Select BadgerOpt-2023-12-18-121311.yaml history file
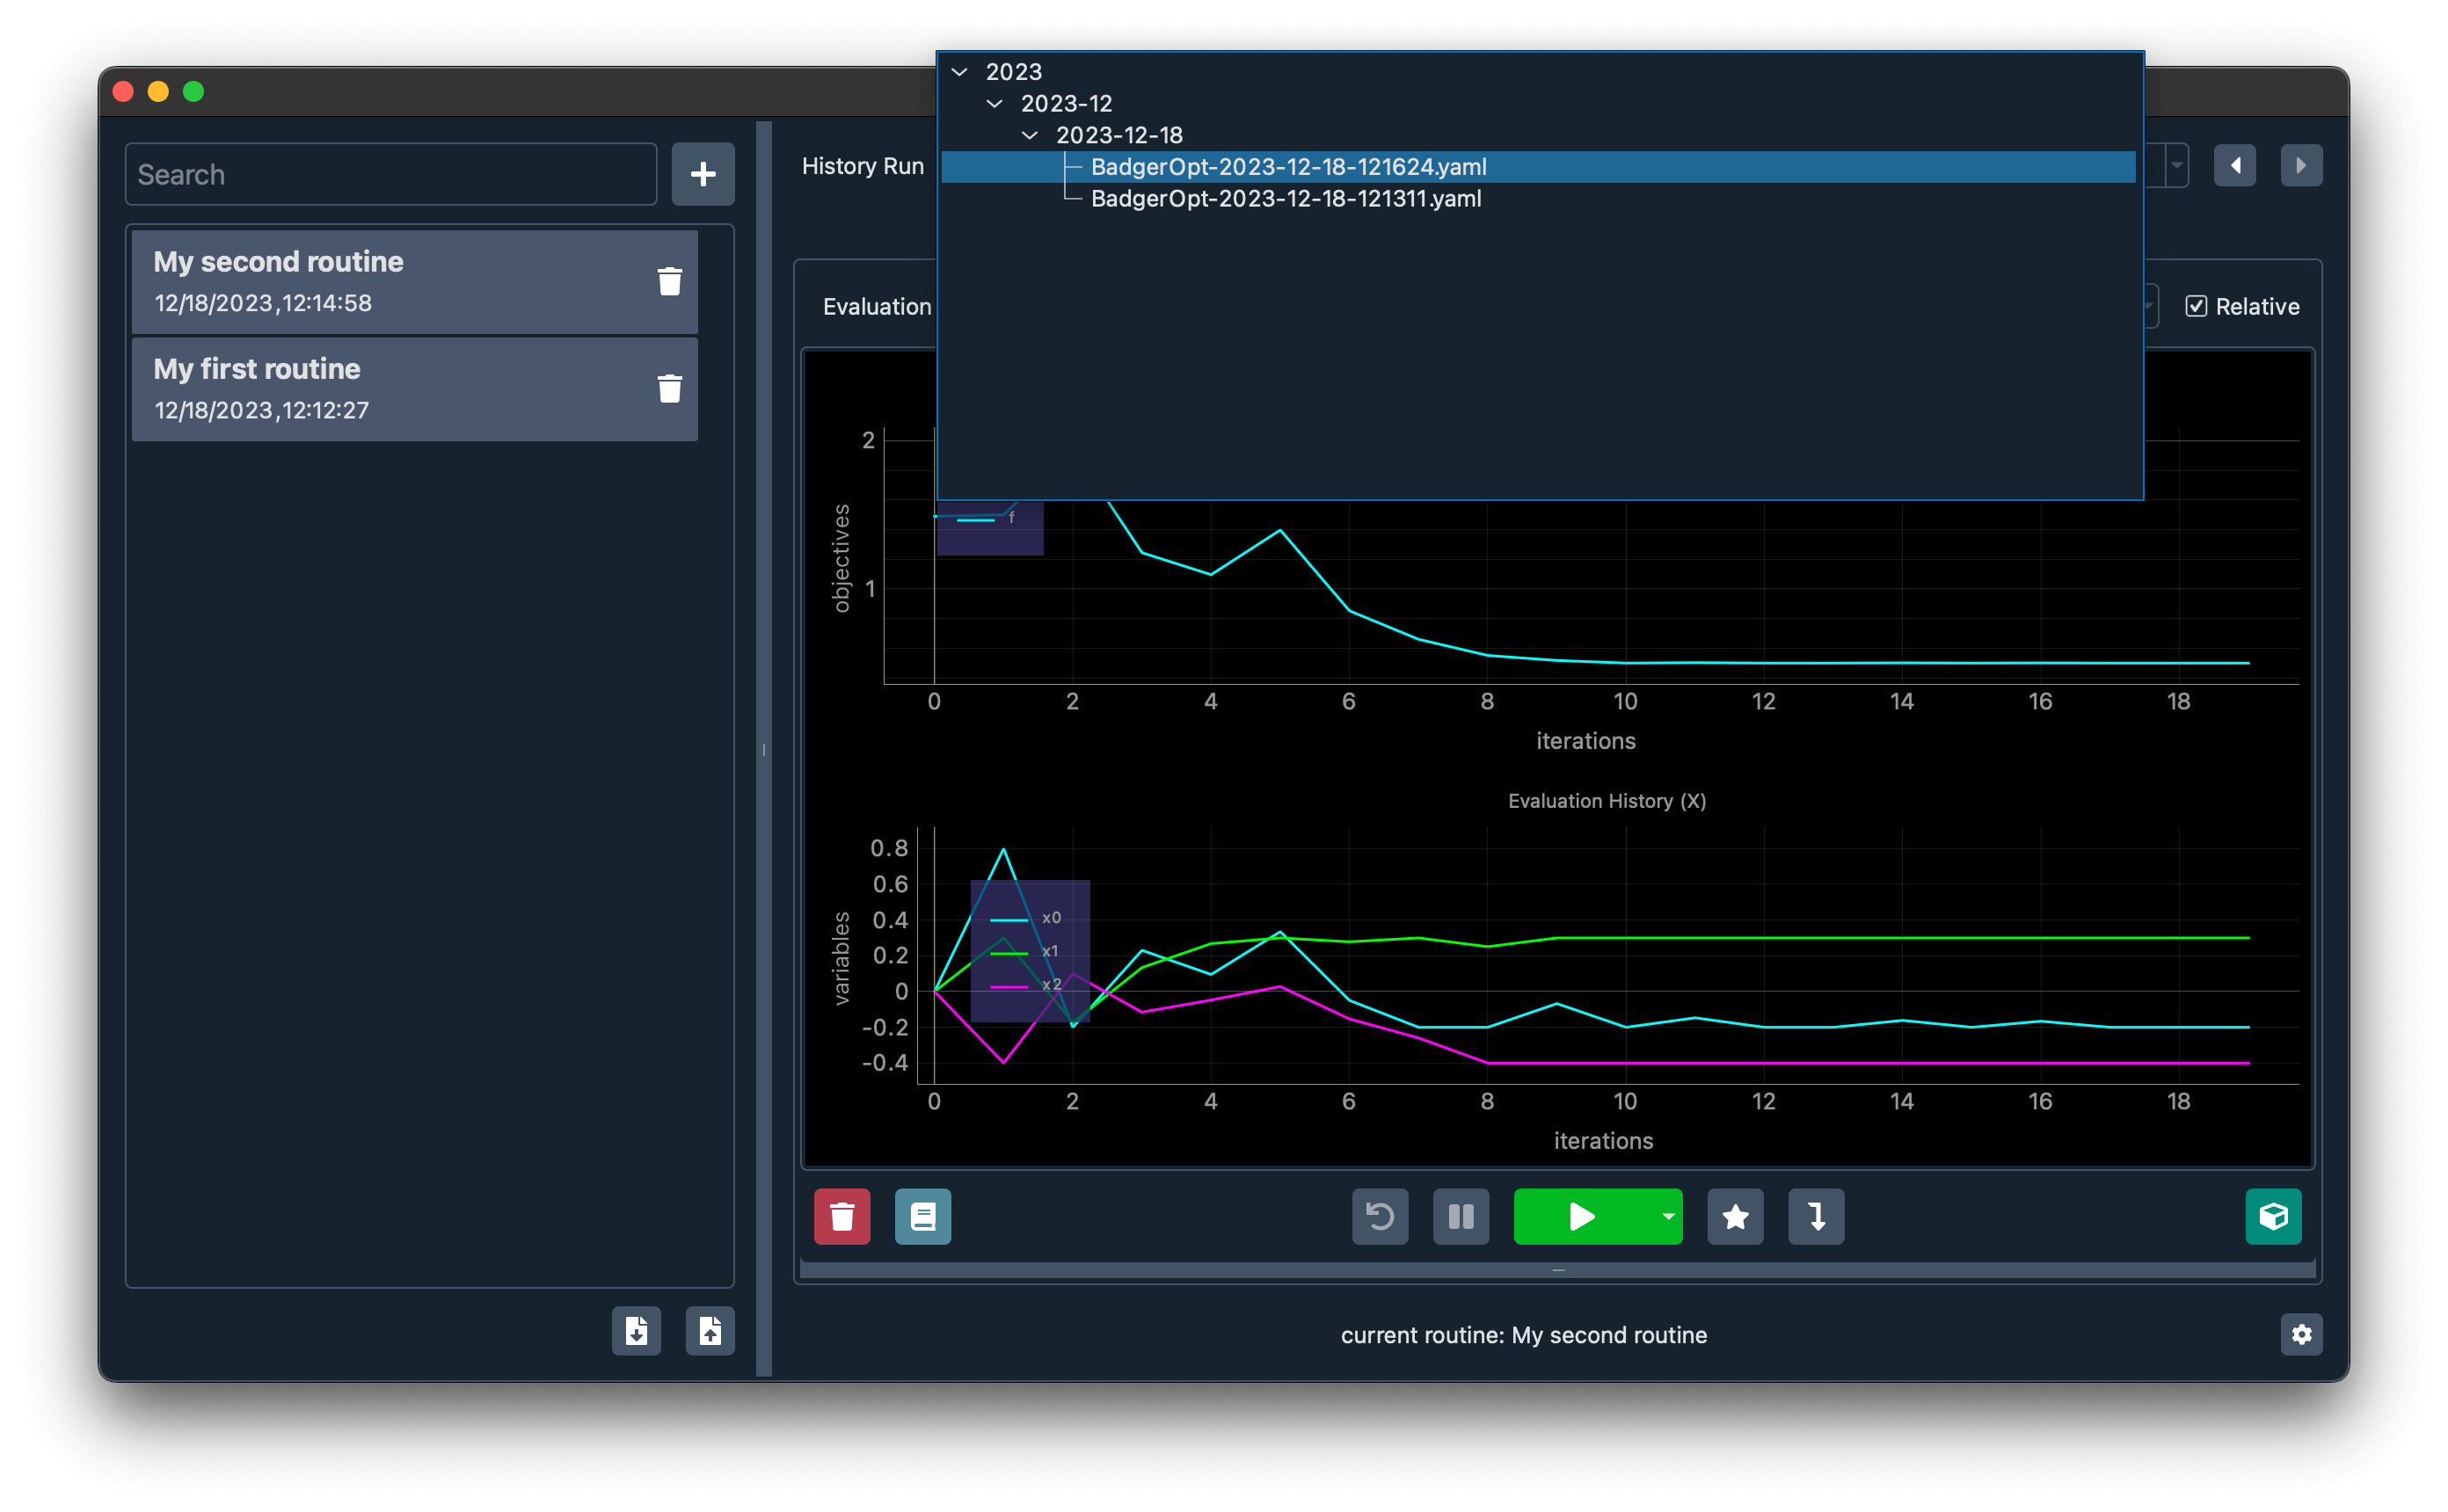The width and height of the screenshot is (2448, 1512). 1286,198
